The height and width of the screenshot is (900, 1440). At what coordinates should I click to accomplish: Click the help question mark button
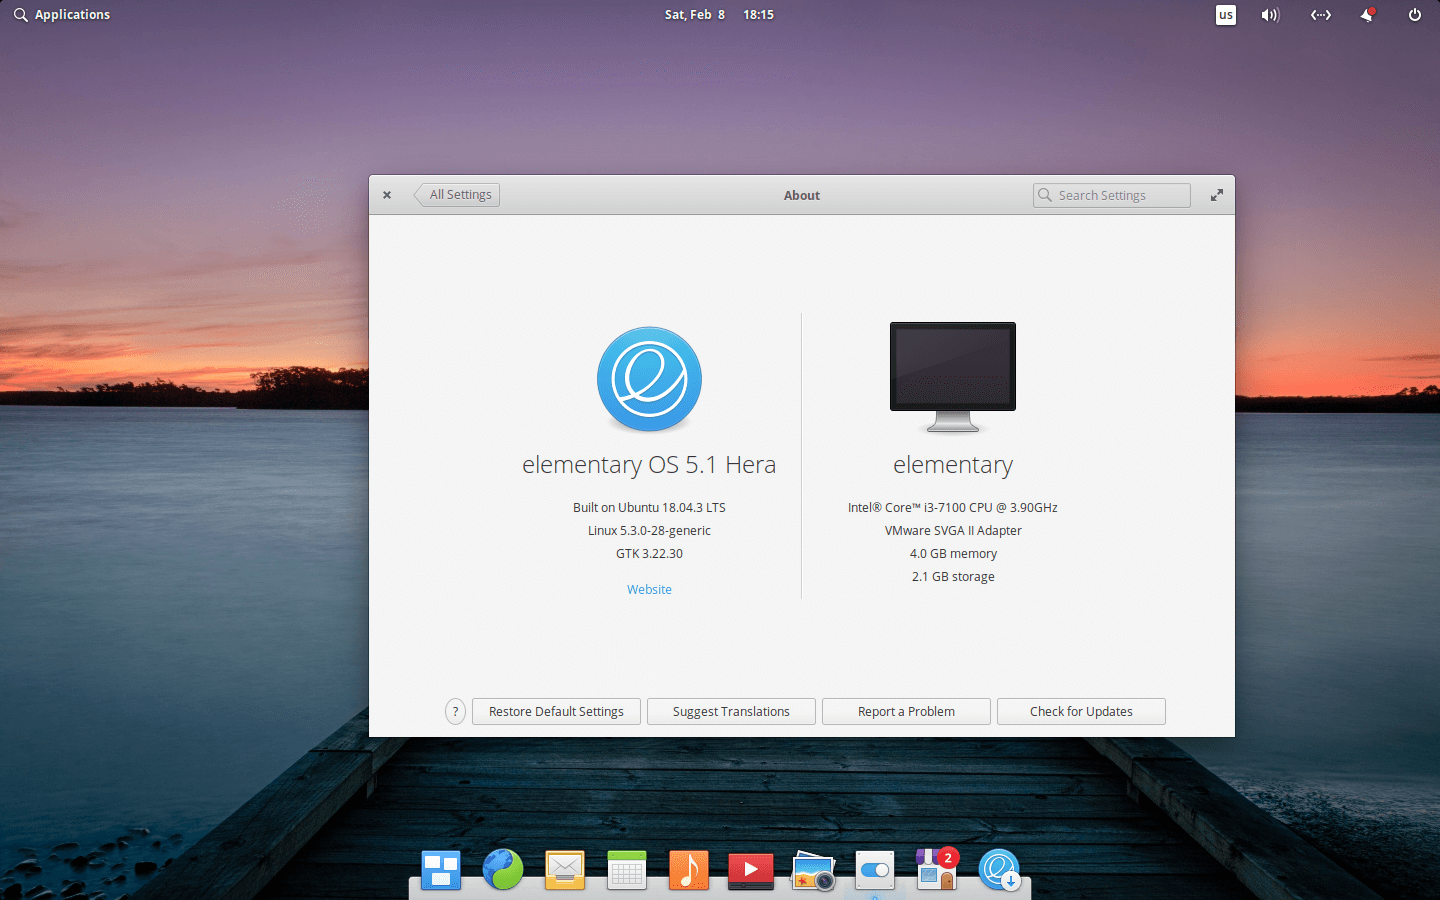tap(455, 711)
